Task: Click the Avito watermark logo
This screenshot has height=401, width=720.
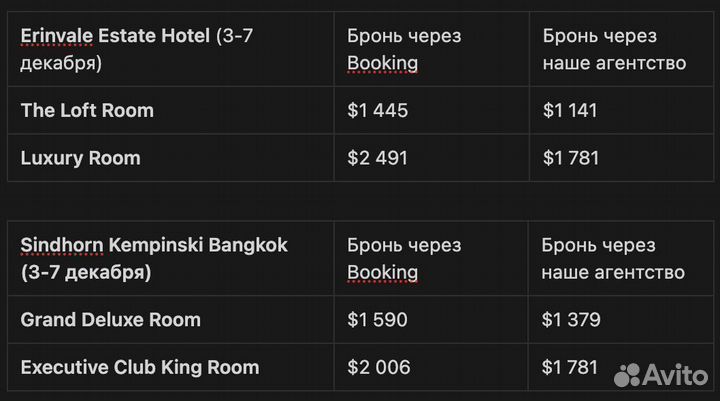Action: click(x=661, y=375)
